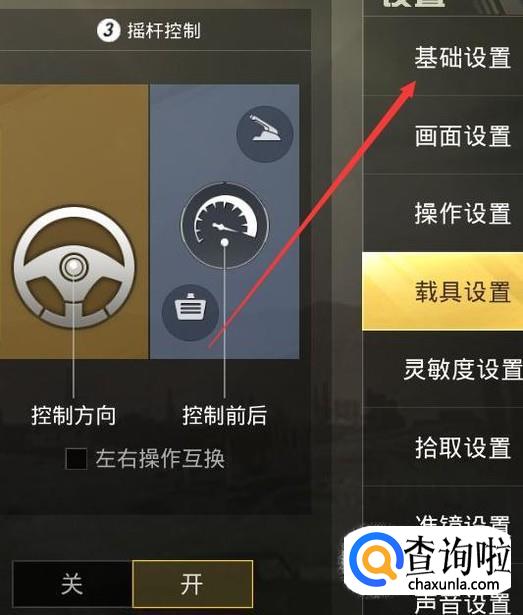The height and width of the screenshot is (615, 523).
Task: Click the circled number 3 icon
Action: (108, 31)
